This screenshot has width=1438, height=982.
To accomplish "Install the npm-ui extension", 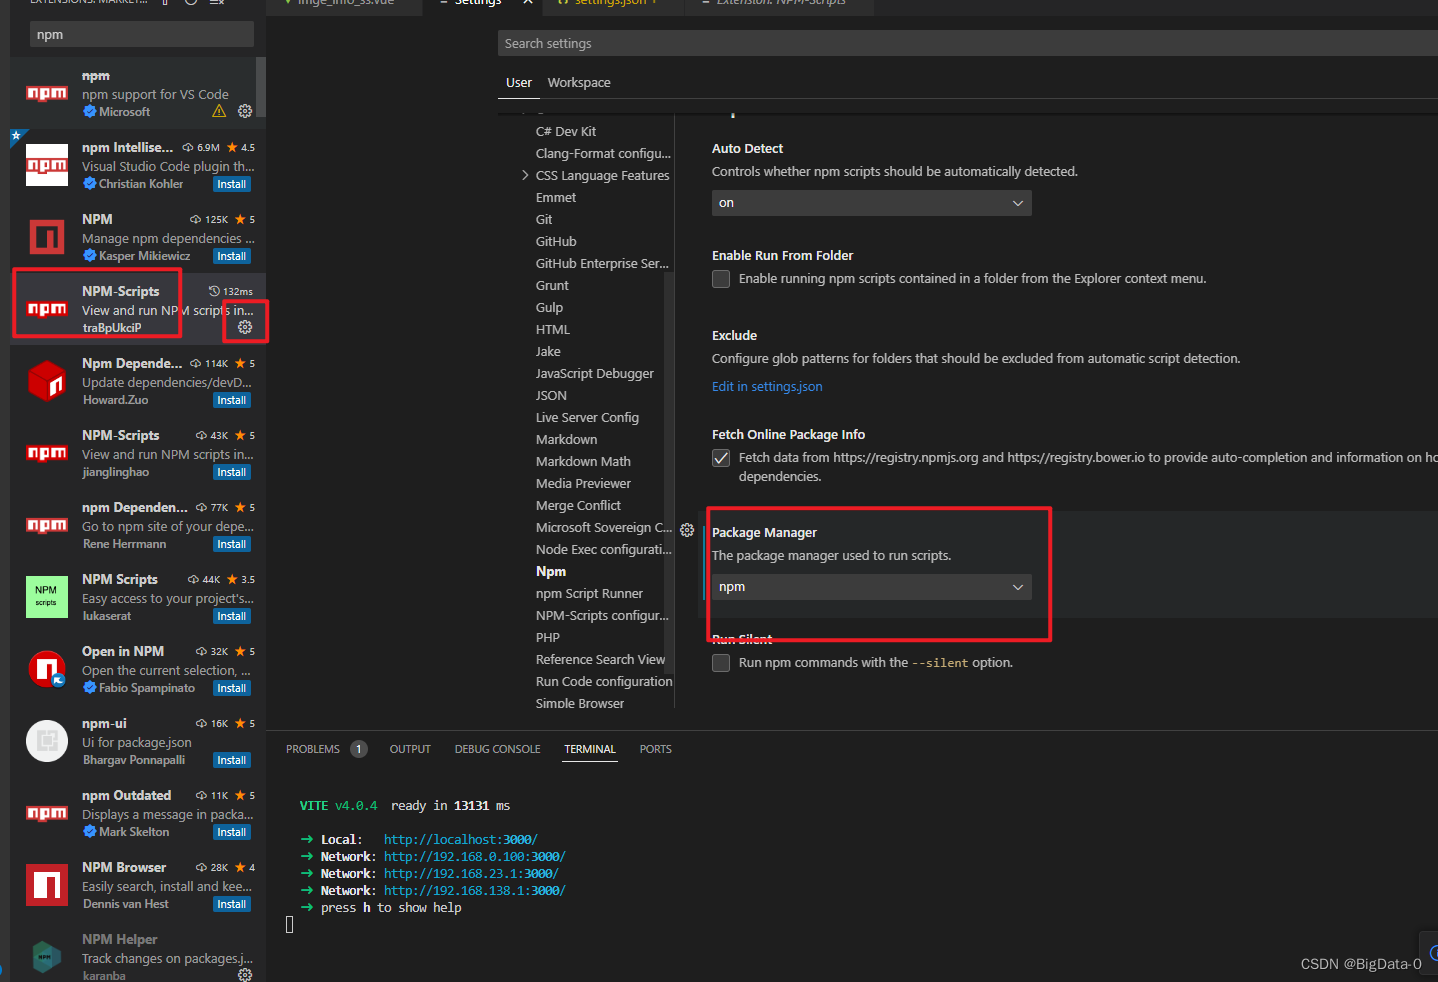I will click(232, 760).
